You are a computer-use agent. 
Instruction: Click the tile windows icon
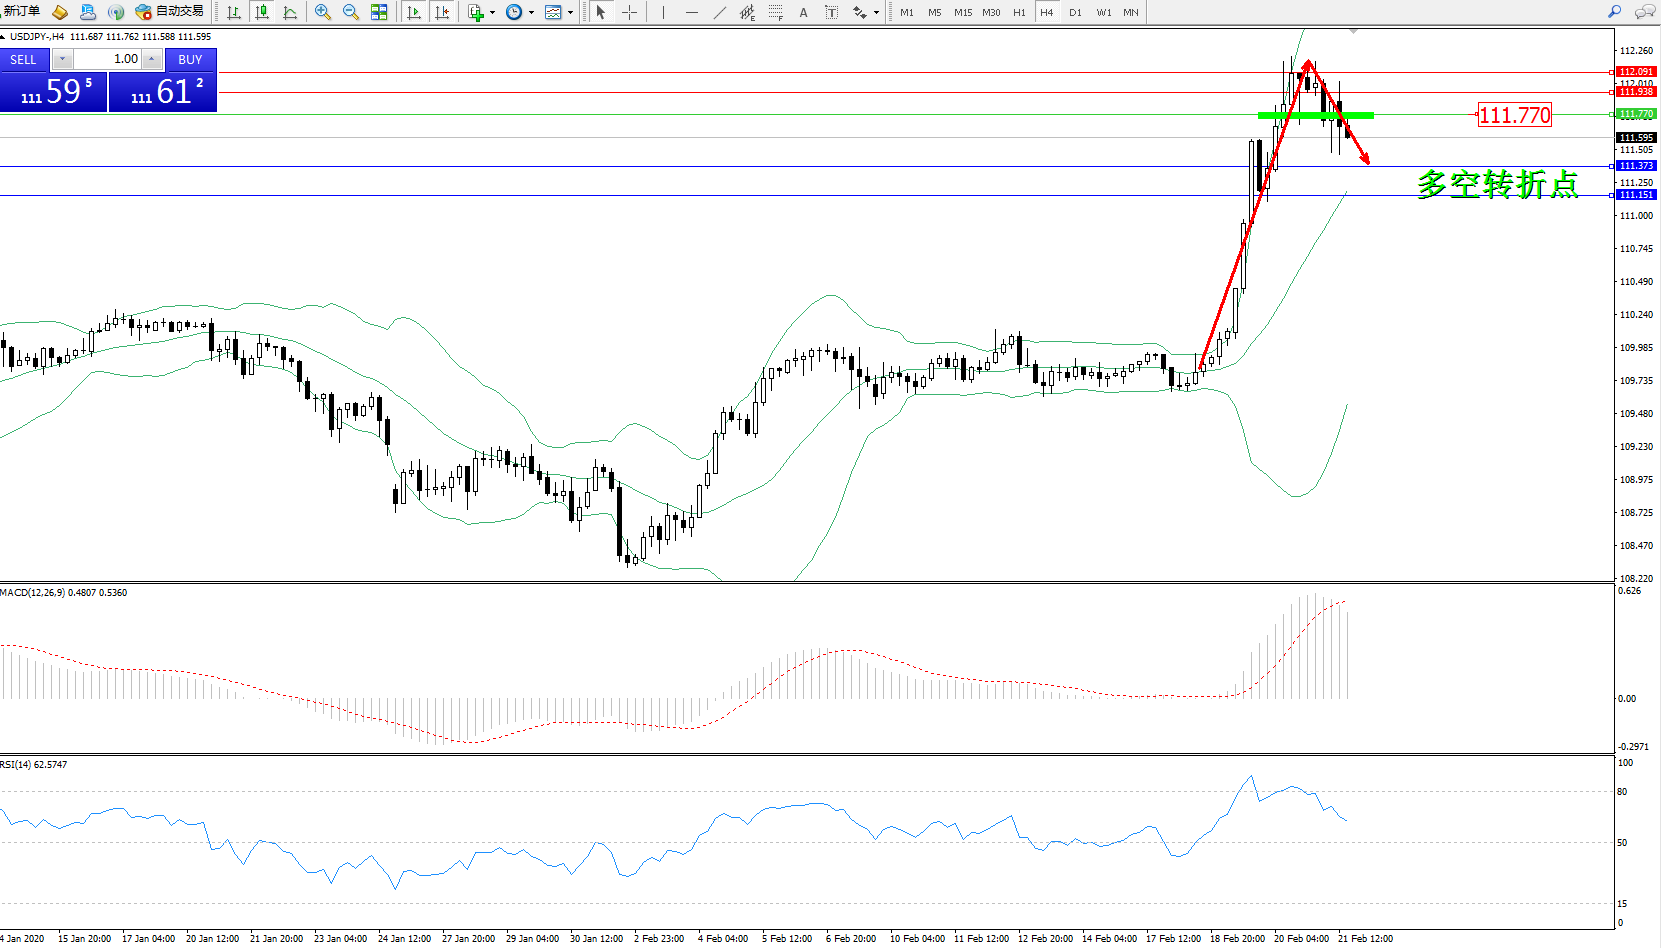point(379,12)
